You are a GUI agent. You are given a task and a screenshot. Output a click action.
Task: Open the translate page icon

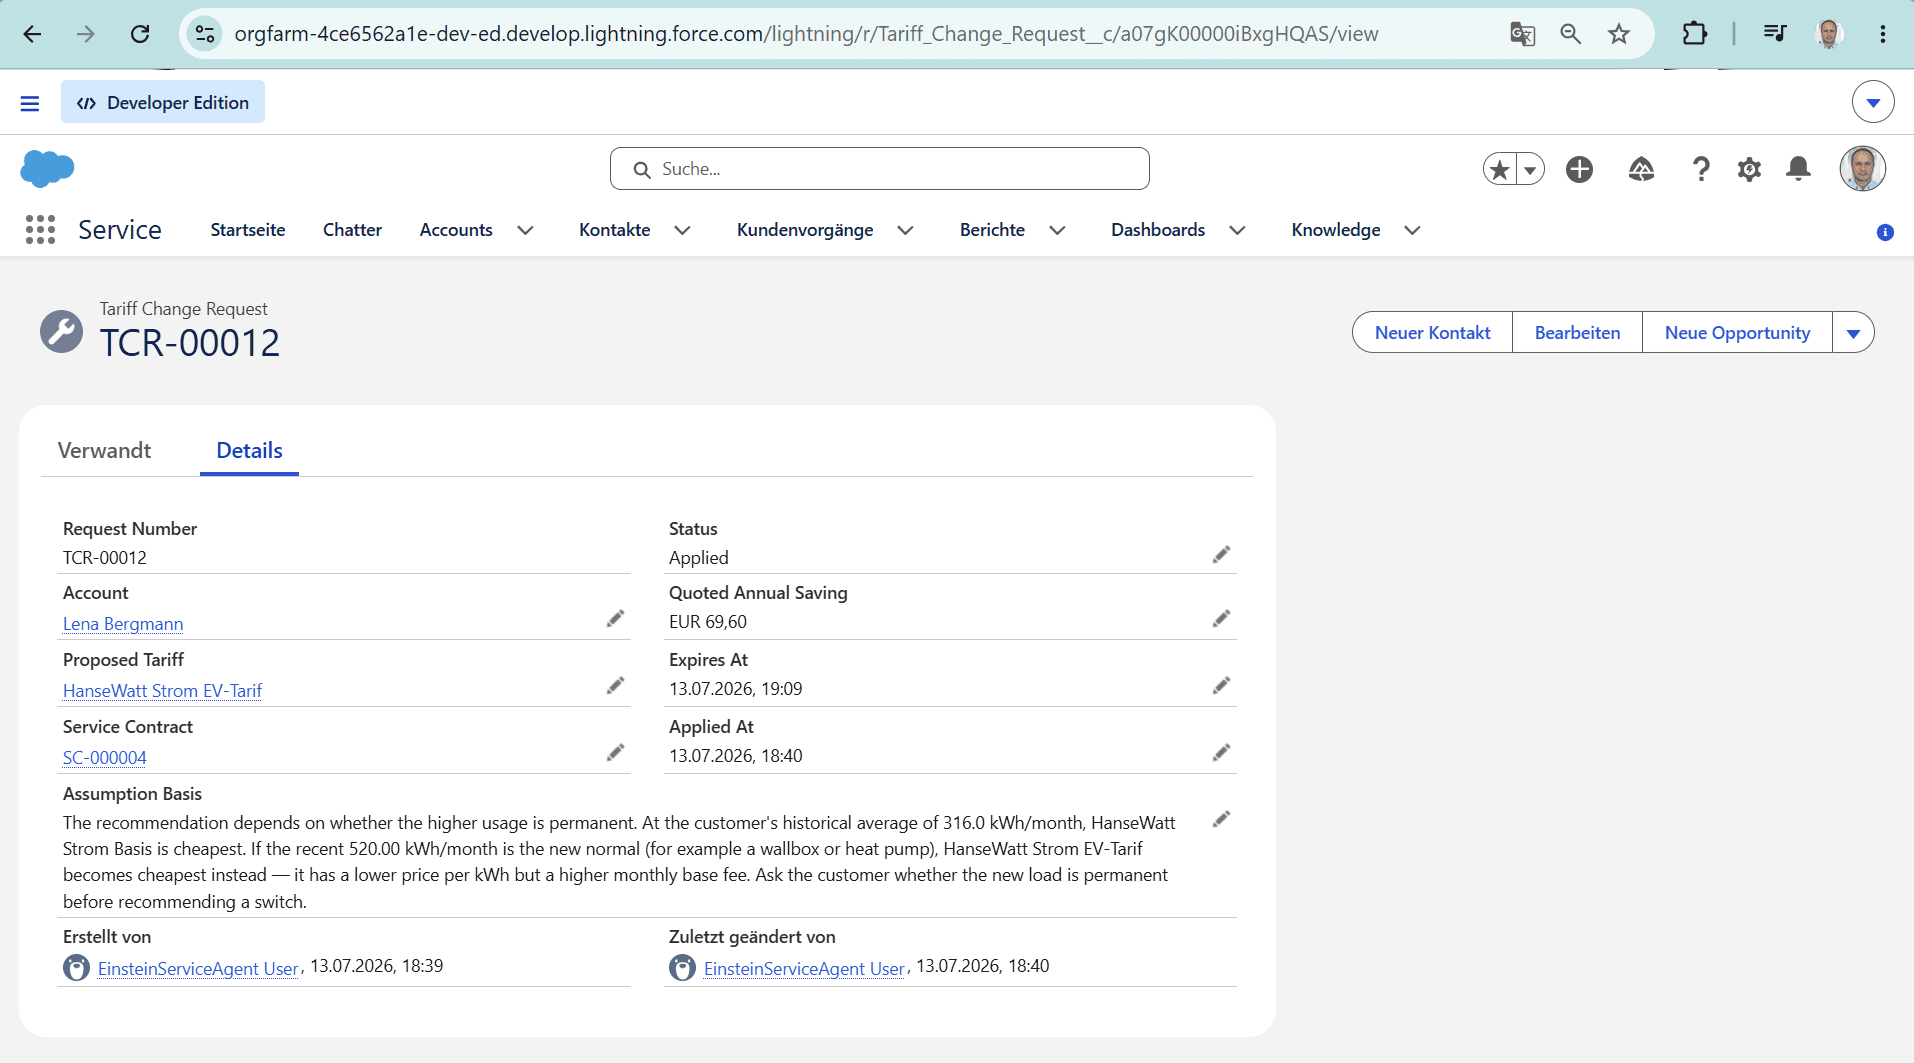click(1522, 34)
